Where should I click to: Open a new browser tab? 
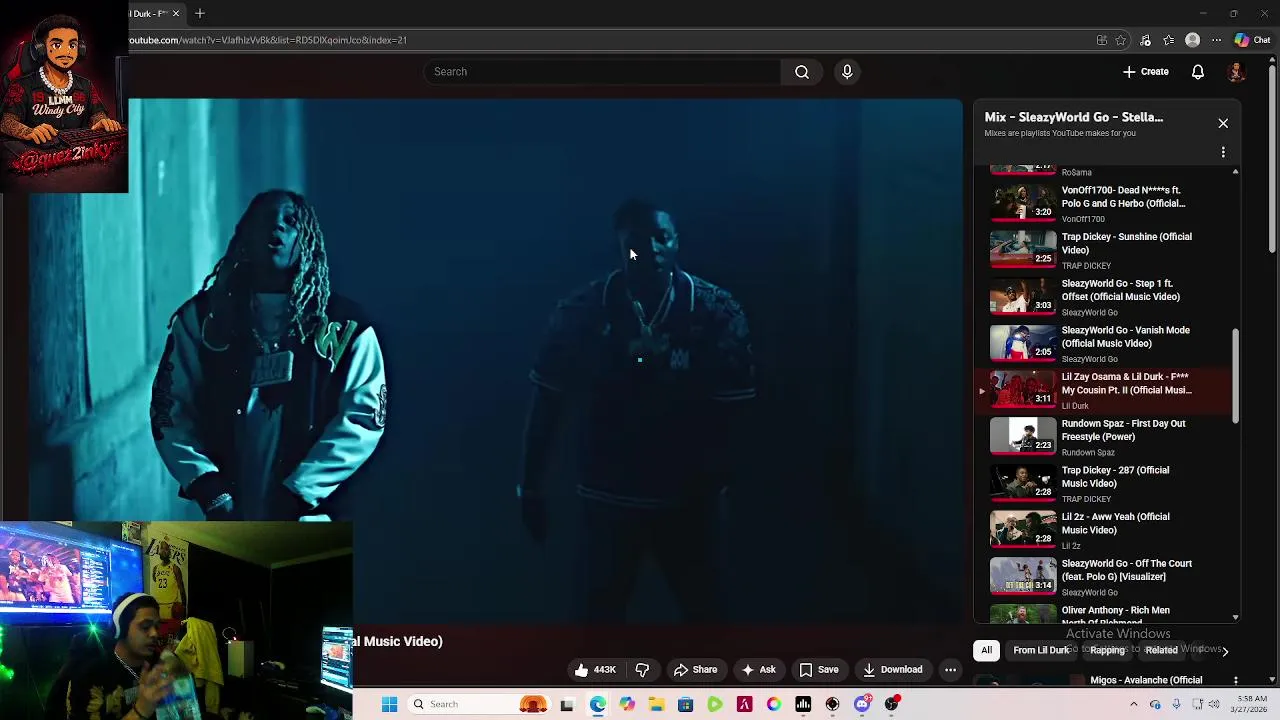tap(200, 14)
